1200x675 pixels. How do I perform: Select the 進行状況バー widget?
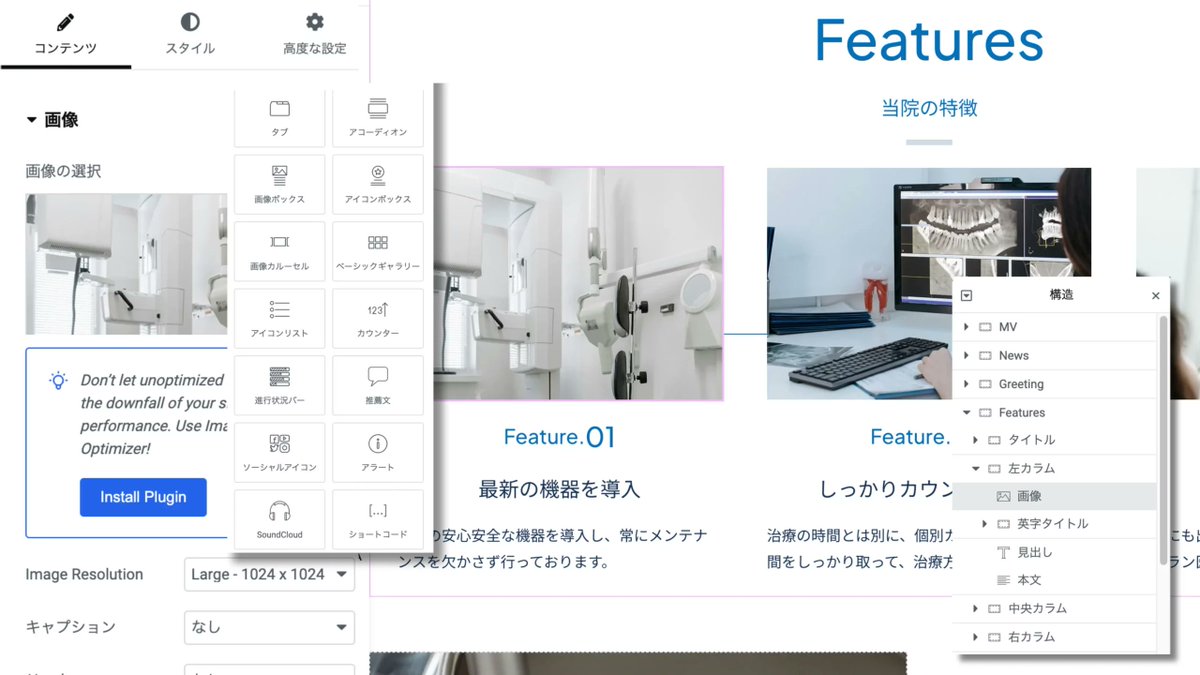pos(280,385)
